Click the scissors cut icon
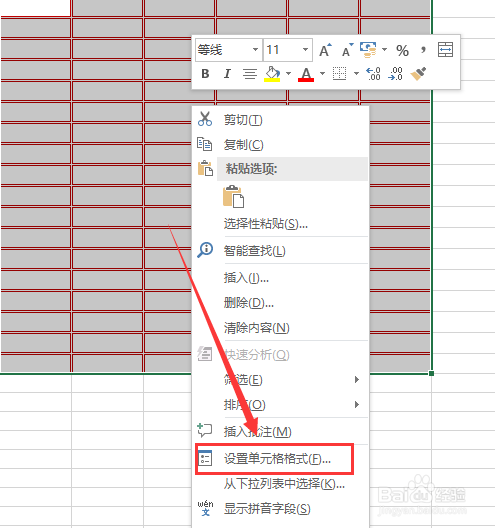The height and width of the screenshot is (528, 495). pyautogui.click(x=205, y=119)
